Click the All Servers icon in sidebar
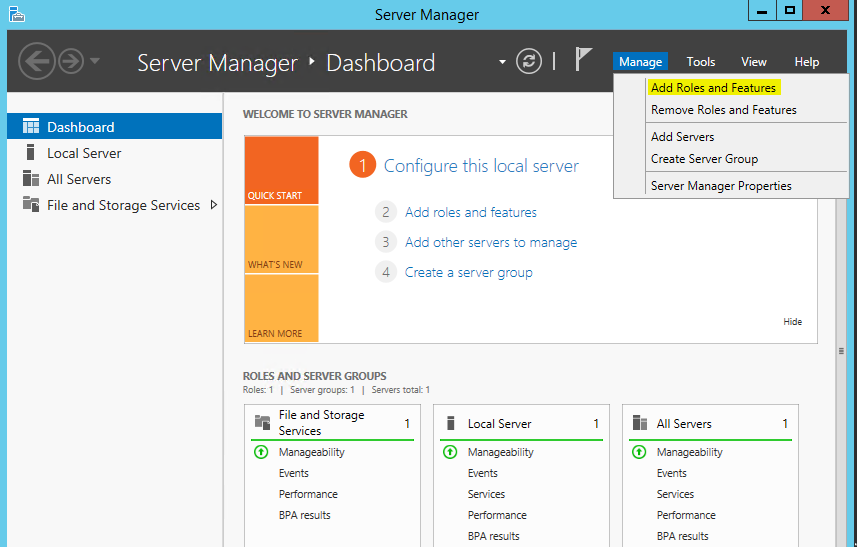The image size is (857, 547). [31, 178]
